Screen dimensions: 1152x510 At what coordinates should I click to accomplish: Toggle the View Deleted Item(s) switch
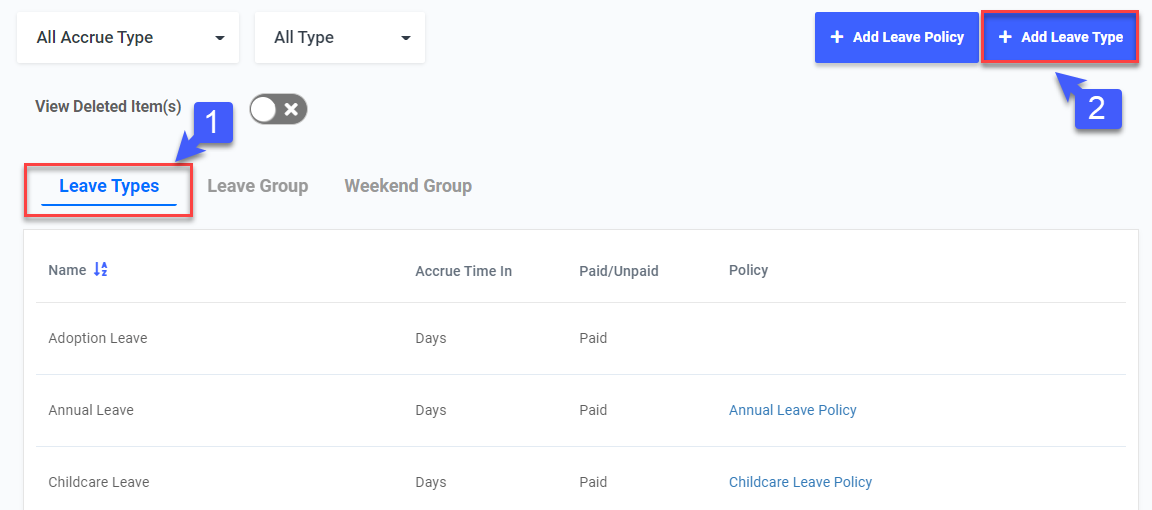[278, 109]
